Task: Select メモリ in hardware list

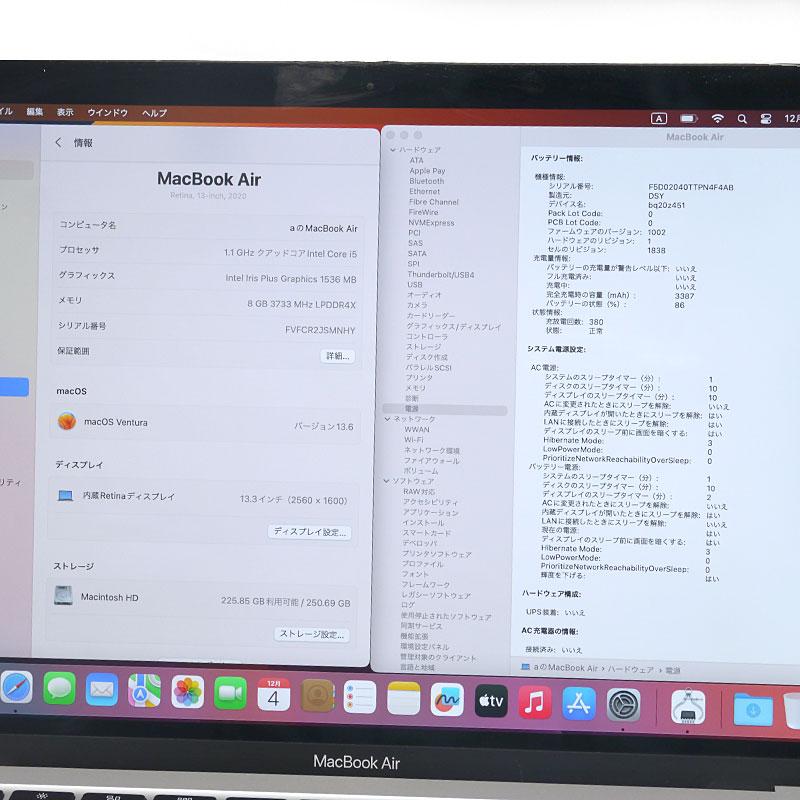Action: (x=415, y=388)
